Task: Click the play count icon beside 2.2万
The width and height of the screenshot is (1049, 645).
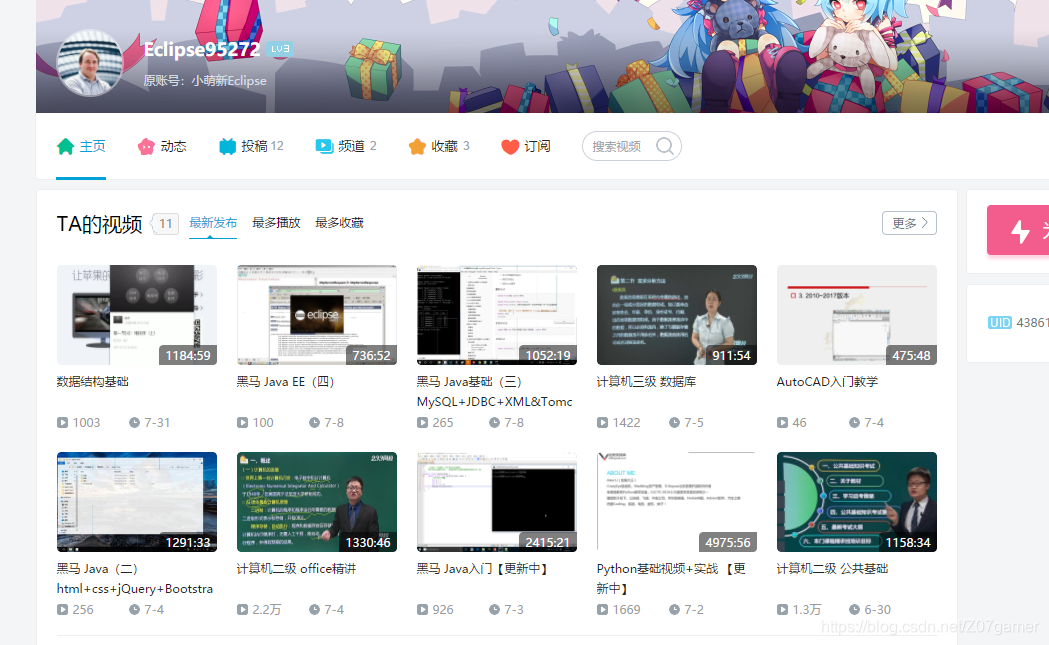Action: [242, 610]
